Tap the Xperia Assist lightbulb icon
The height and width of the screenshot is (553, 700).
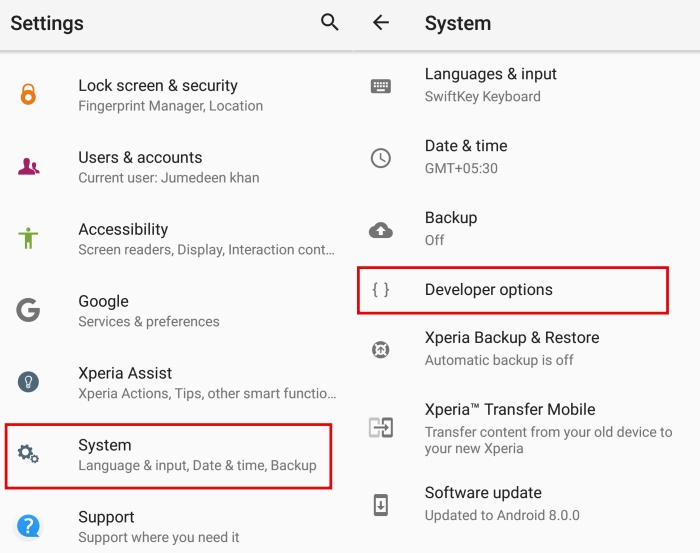pyautogui.click(x=28, y=382)
